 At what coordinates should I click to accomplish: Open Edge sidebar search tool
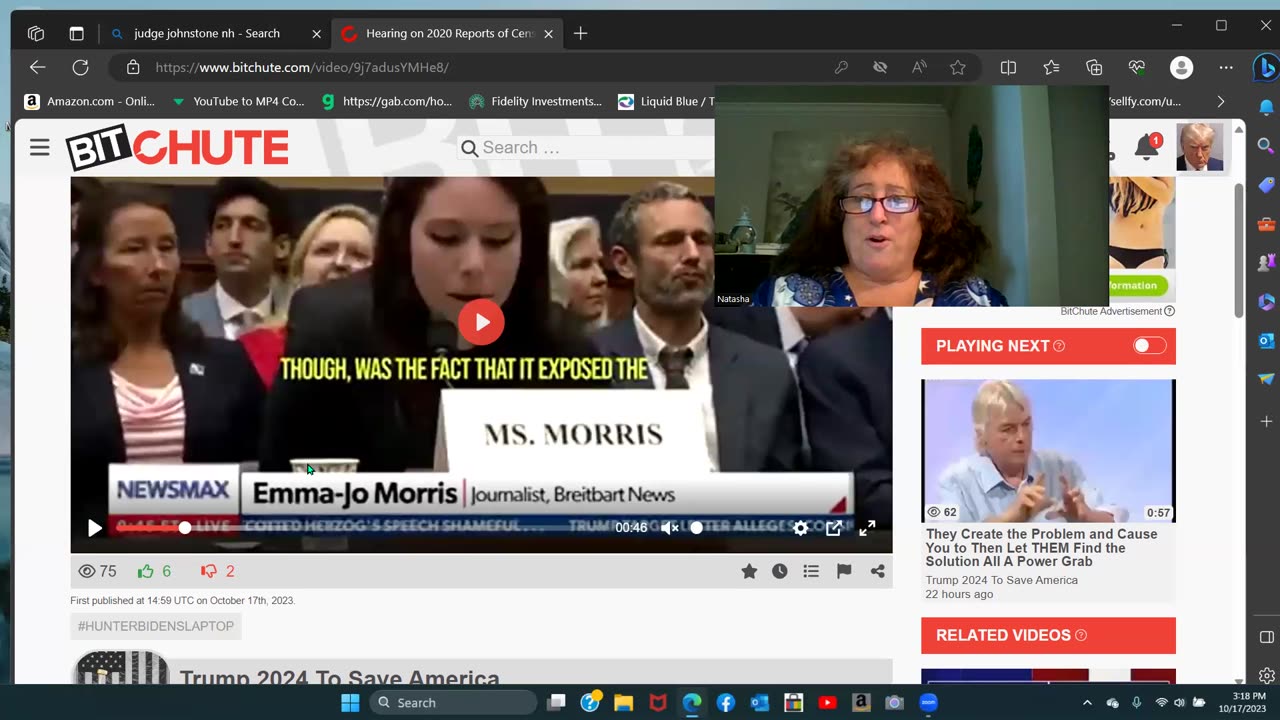point(1266,146)
